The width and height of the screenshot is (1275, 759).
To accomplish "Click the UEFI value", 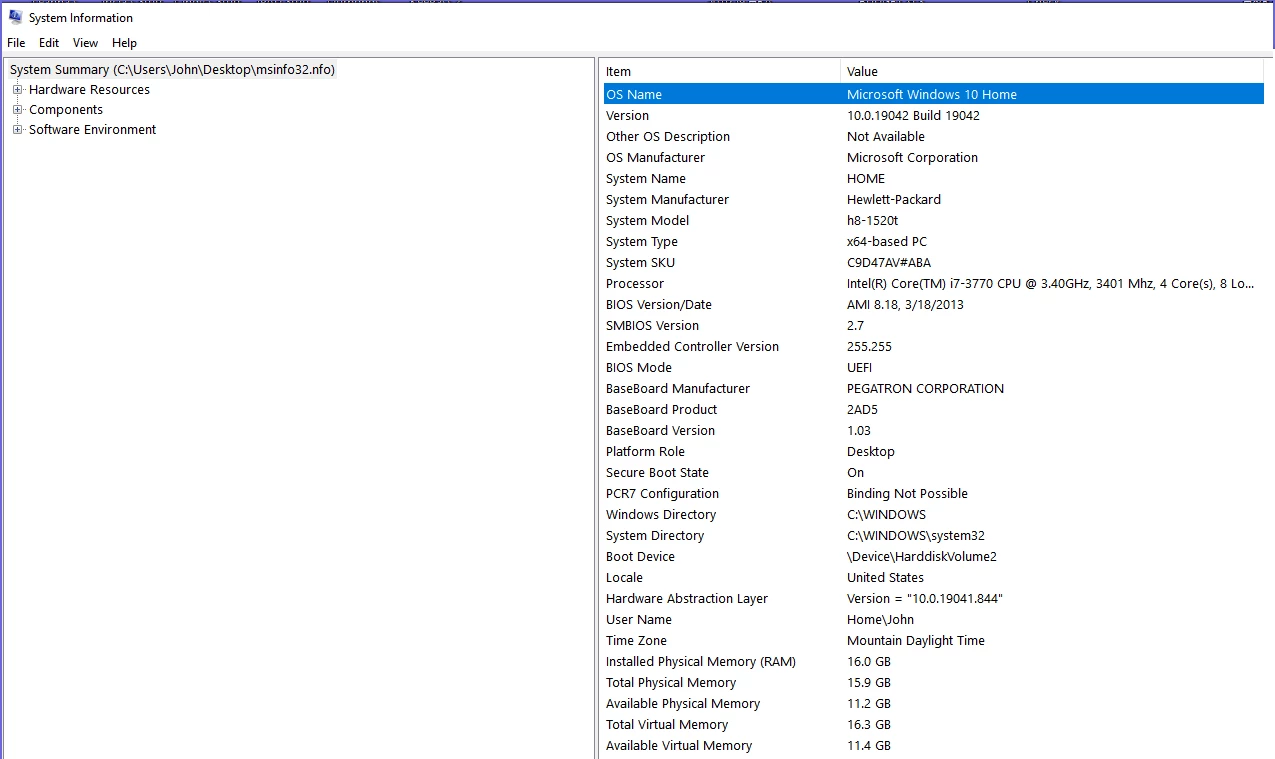I will tap(859, 367).
